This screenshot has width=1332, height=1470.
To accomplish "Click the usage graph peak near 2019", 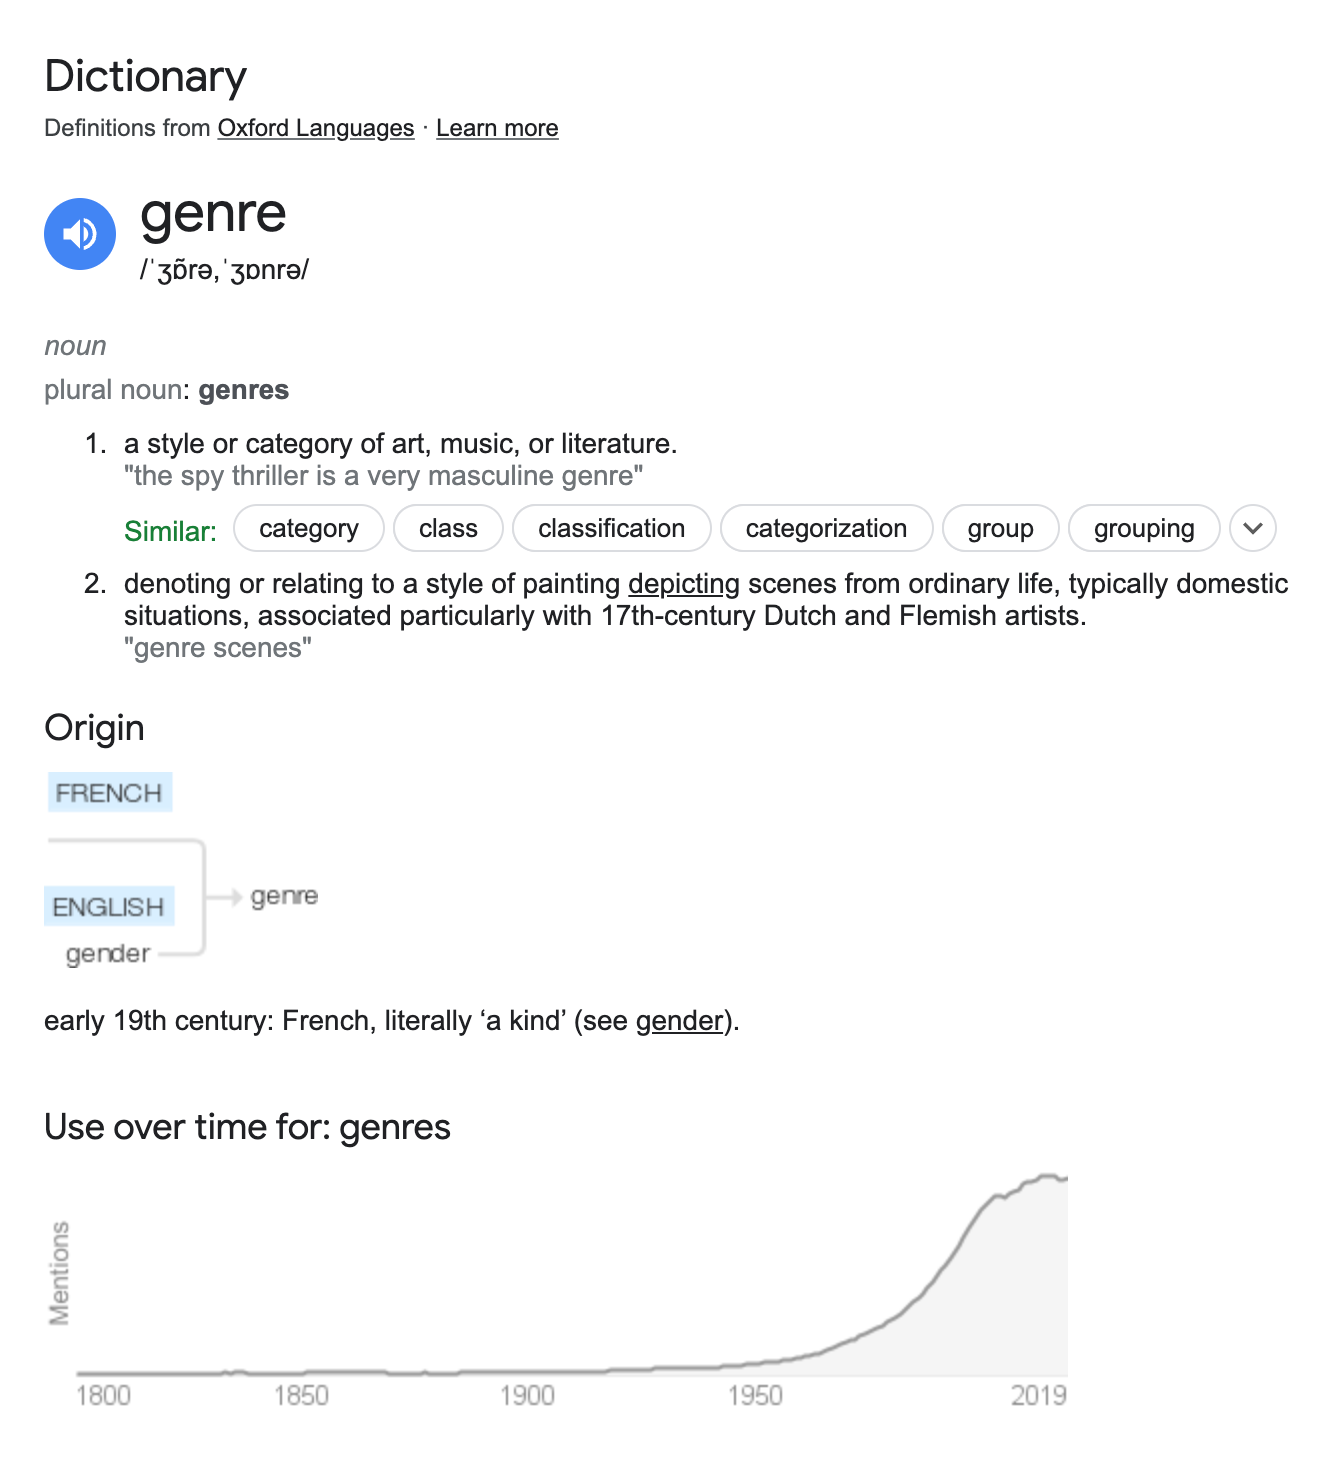I will [x=1047, y=1177].
